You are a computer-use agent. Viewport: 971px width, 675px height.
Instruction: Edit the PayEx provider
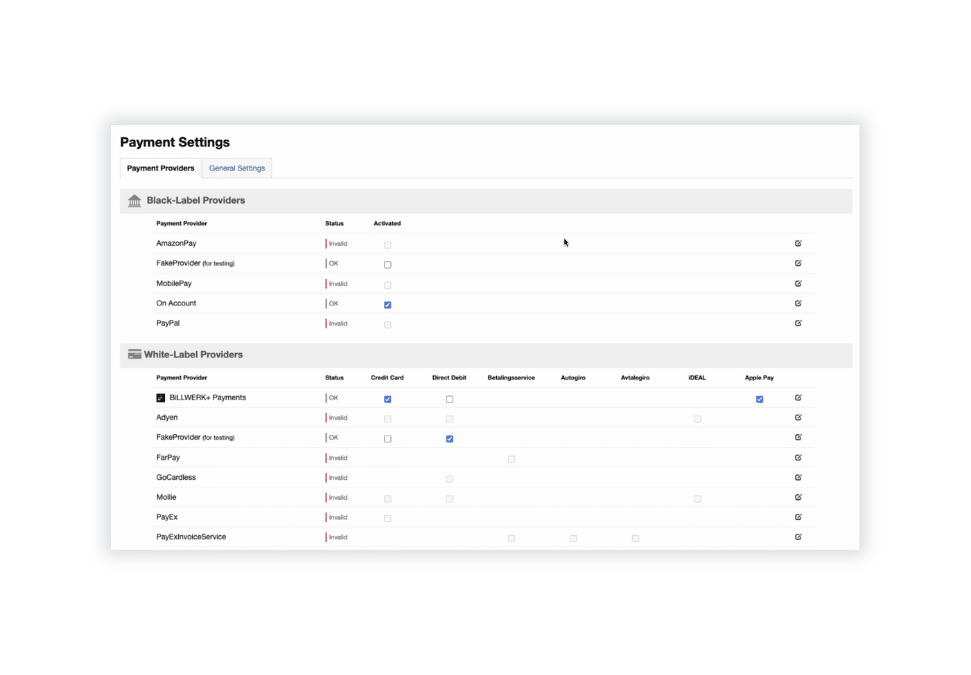(798, 517)
